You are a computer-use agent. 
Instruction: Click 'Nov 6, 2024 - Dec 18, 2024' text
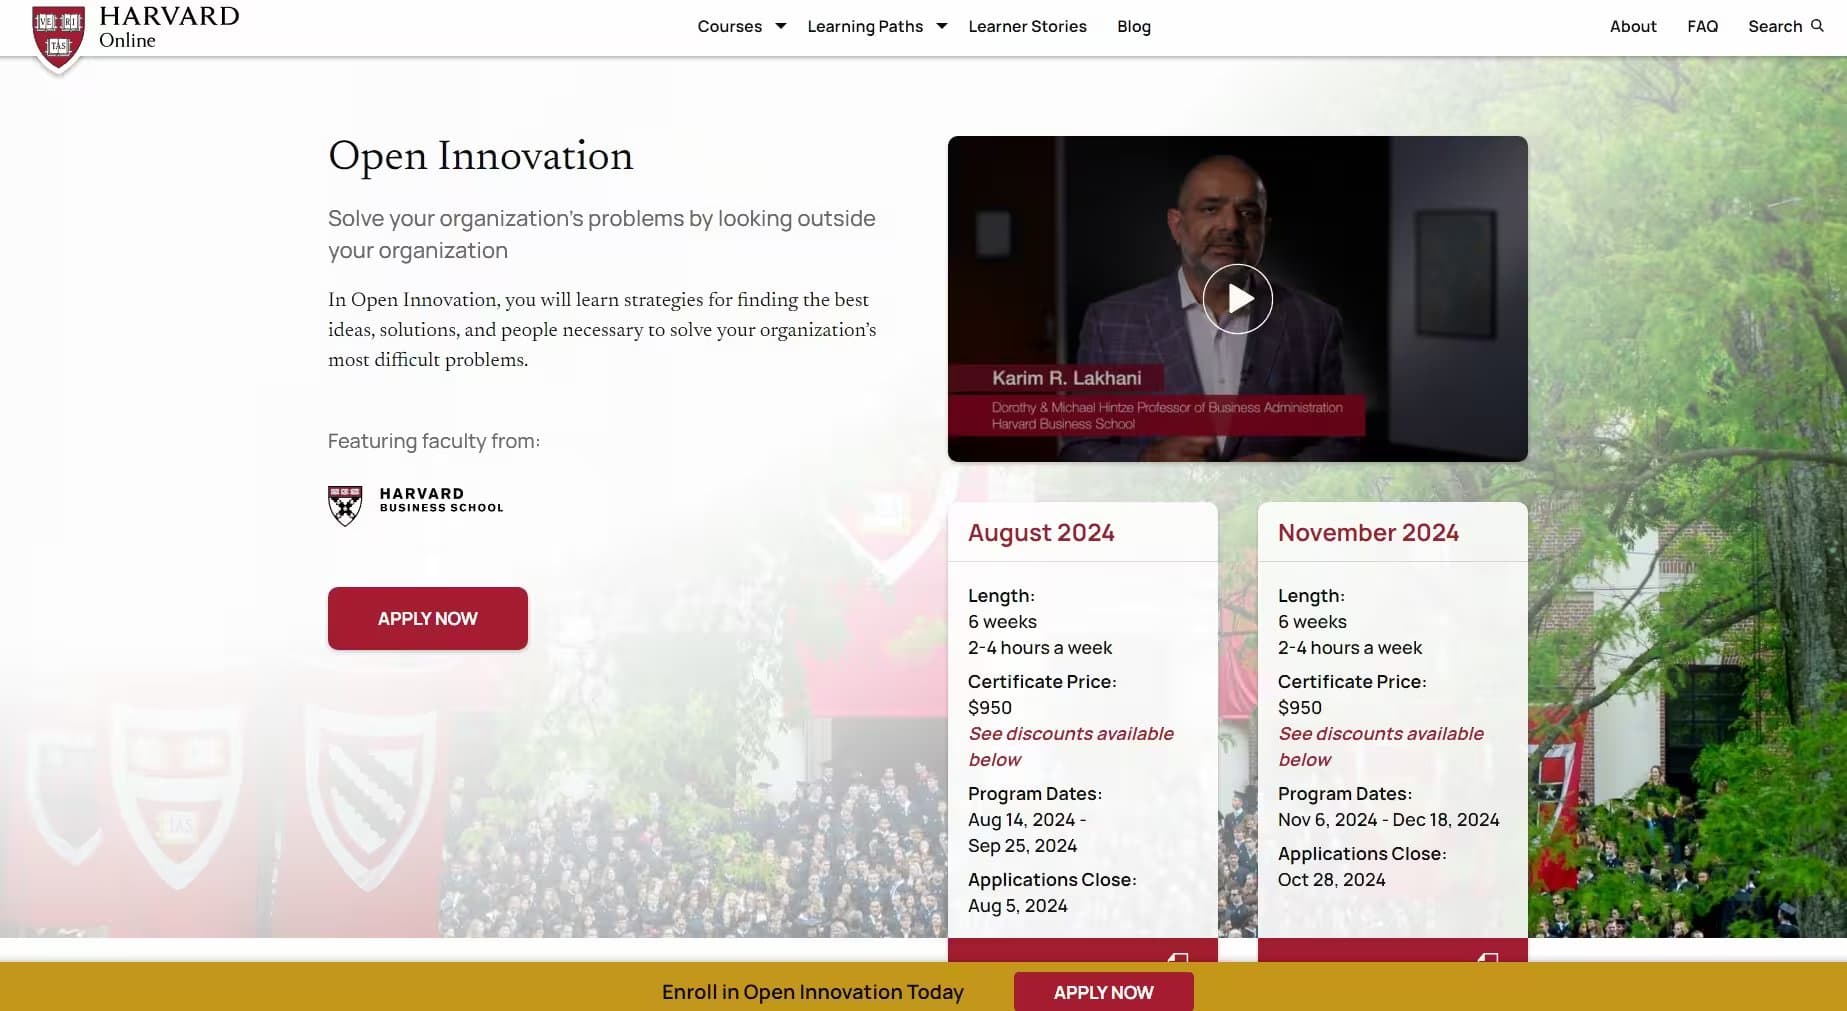pos(1388,820)
